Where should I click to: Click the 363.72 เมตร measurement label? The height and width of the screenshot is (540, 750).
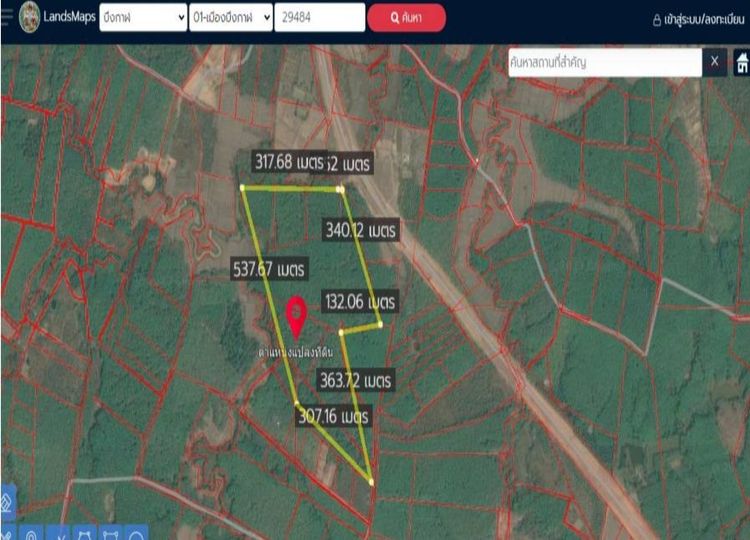click(x=355, y=381)
